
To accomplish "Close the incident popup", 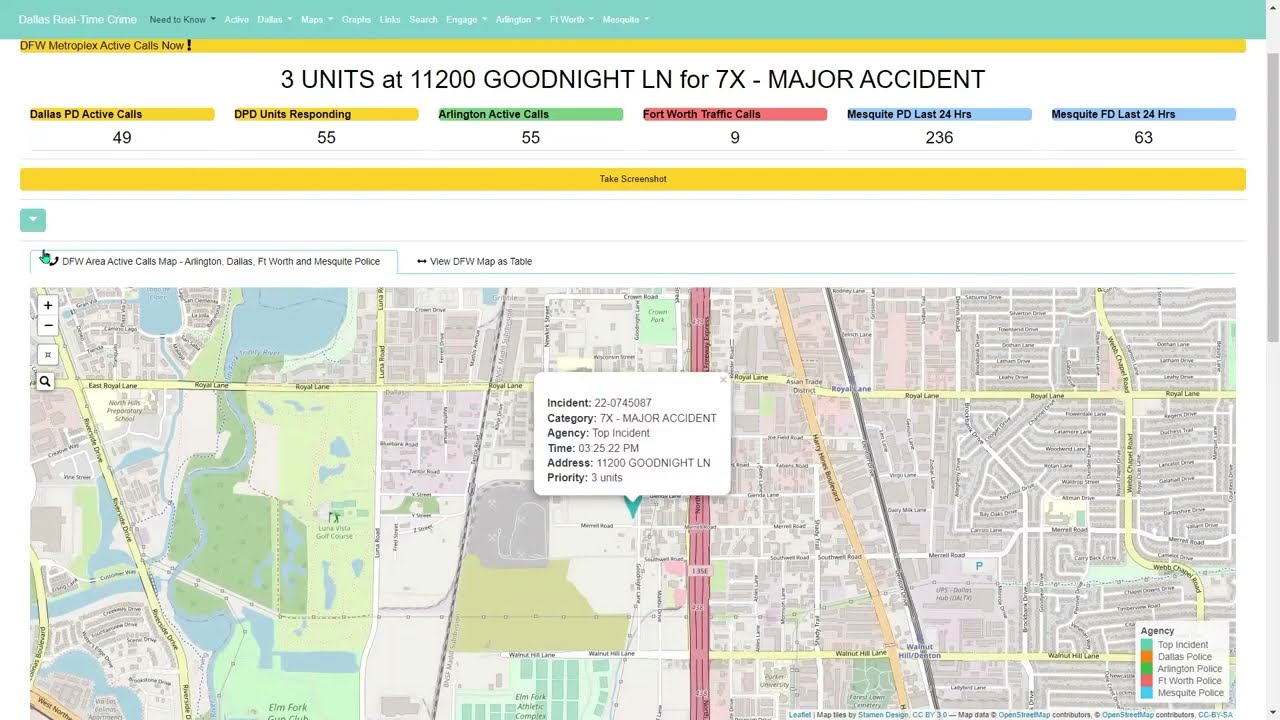I will [x=723, y=380].
